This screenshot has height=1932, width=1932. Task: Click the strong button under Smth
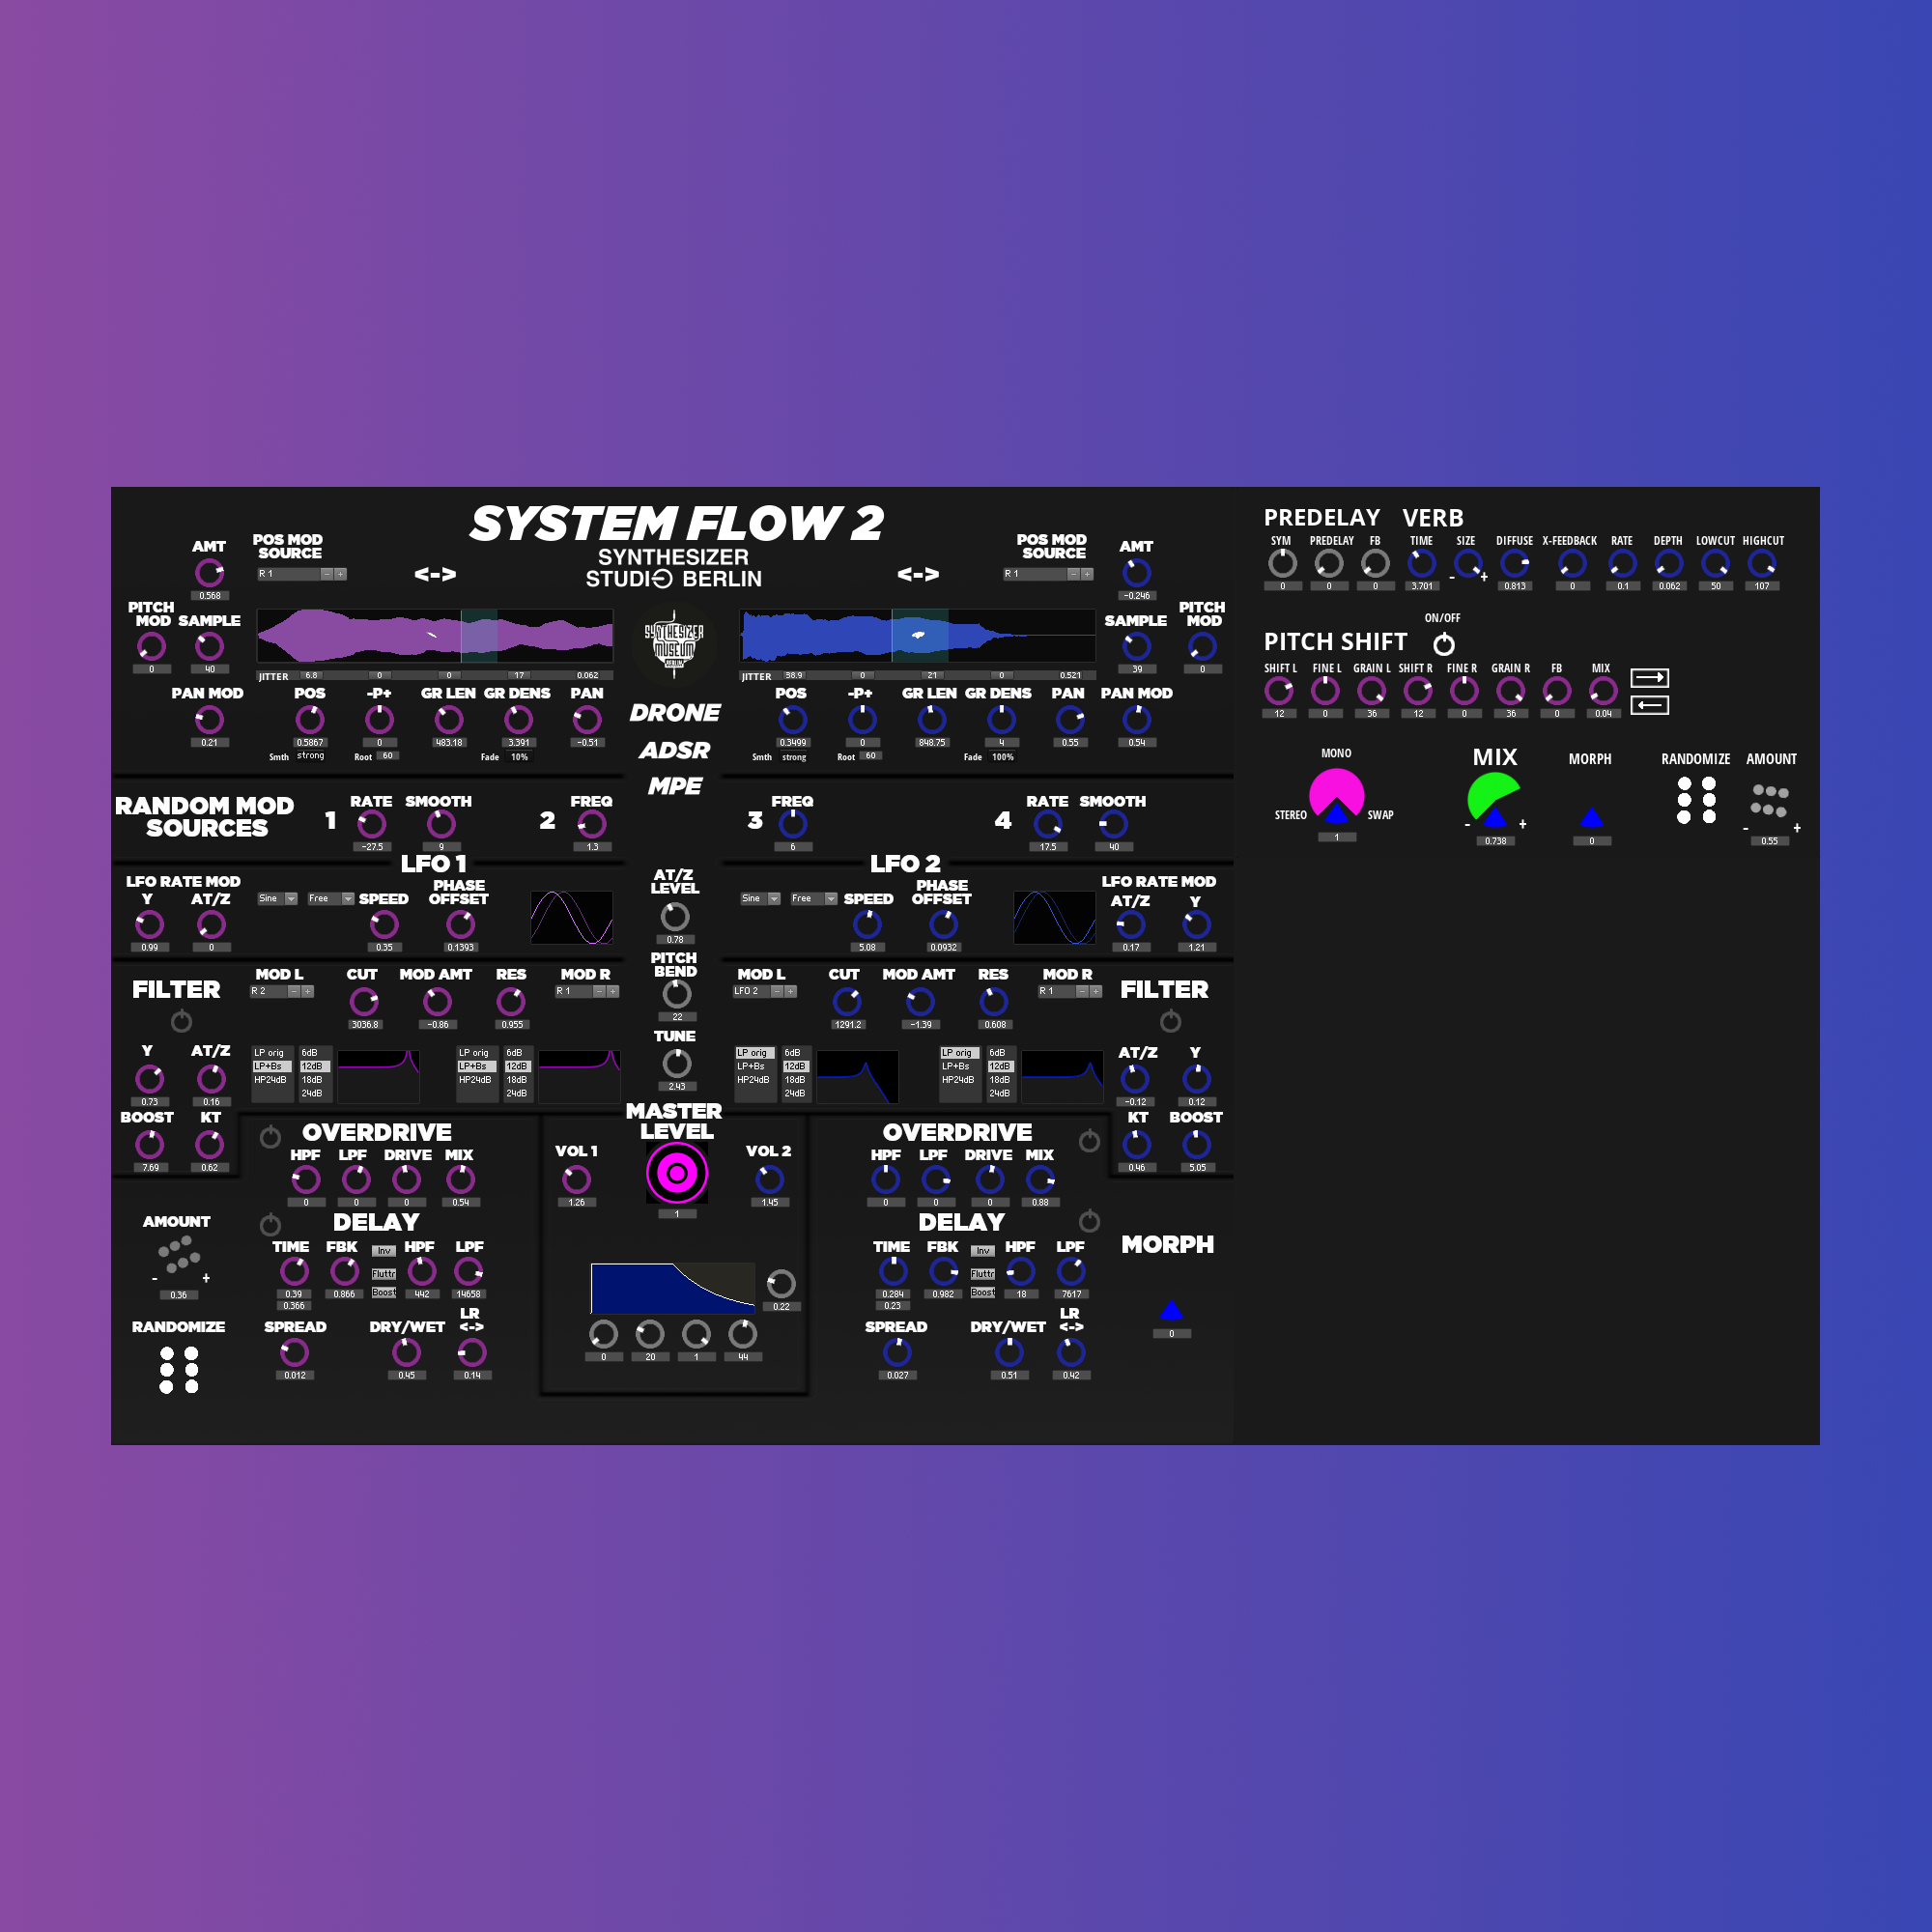[310, 757]
